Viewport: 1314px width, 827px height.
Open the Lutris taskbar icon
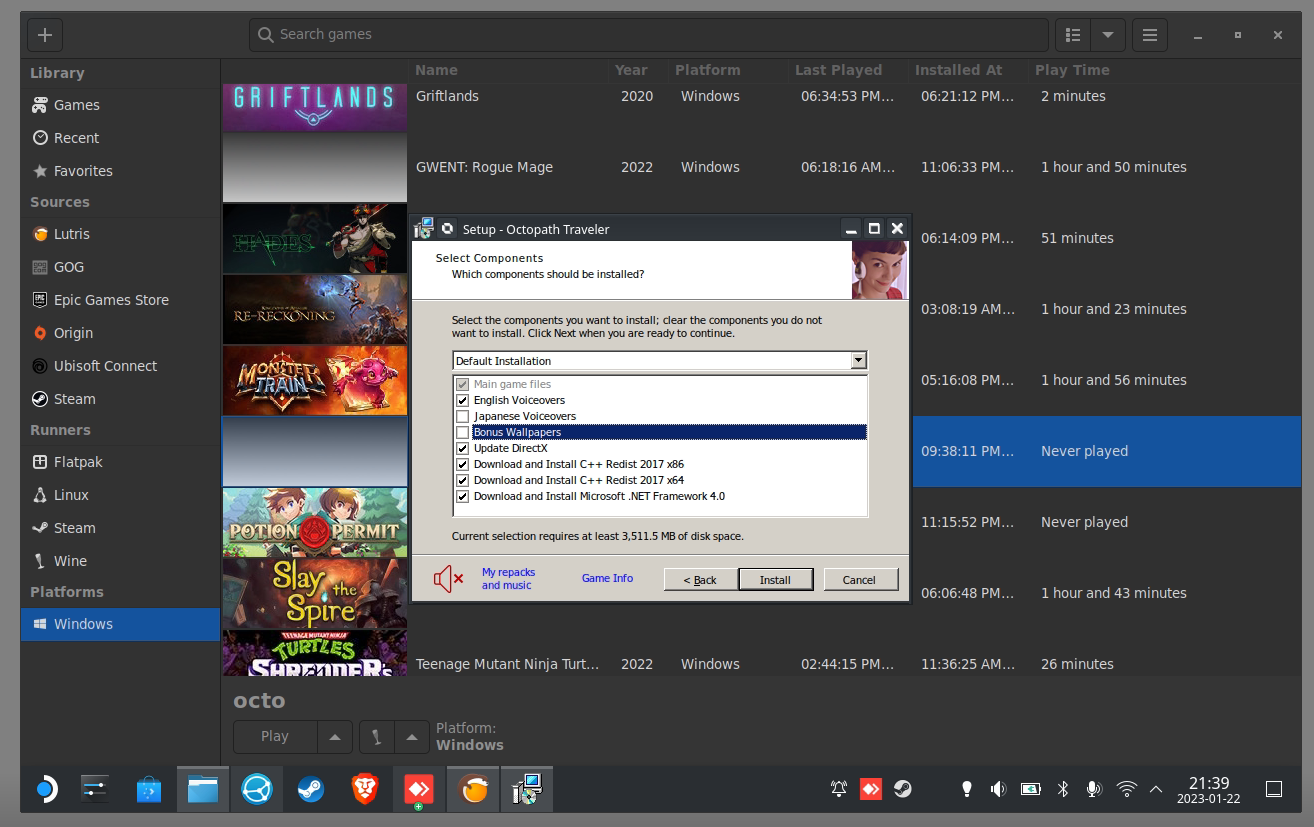[x=473, y=790]
